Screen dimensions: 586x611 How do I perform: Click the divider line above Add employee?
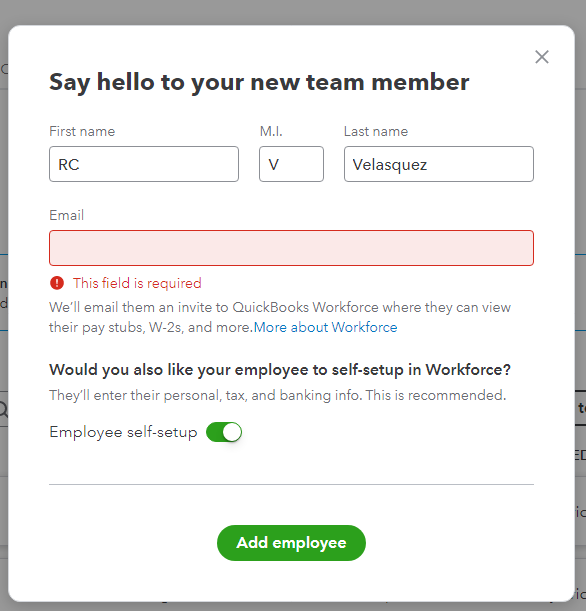(x=291, y=484)
